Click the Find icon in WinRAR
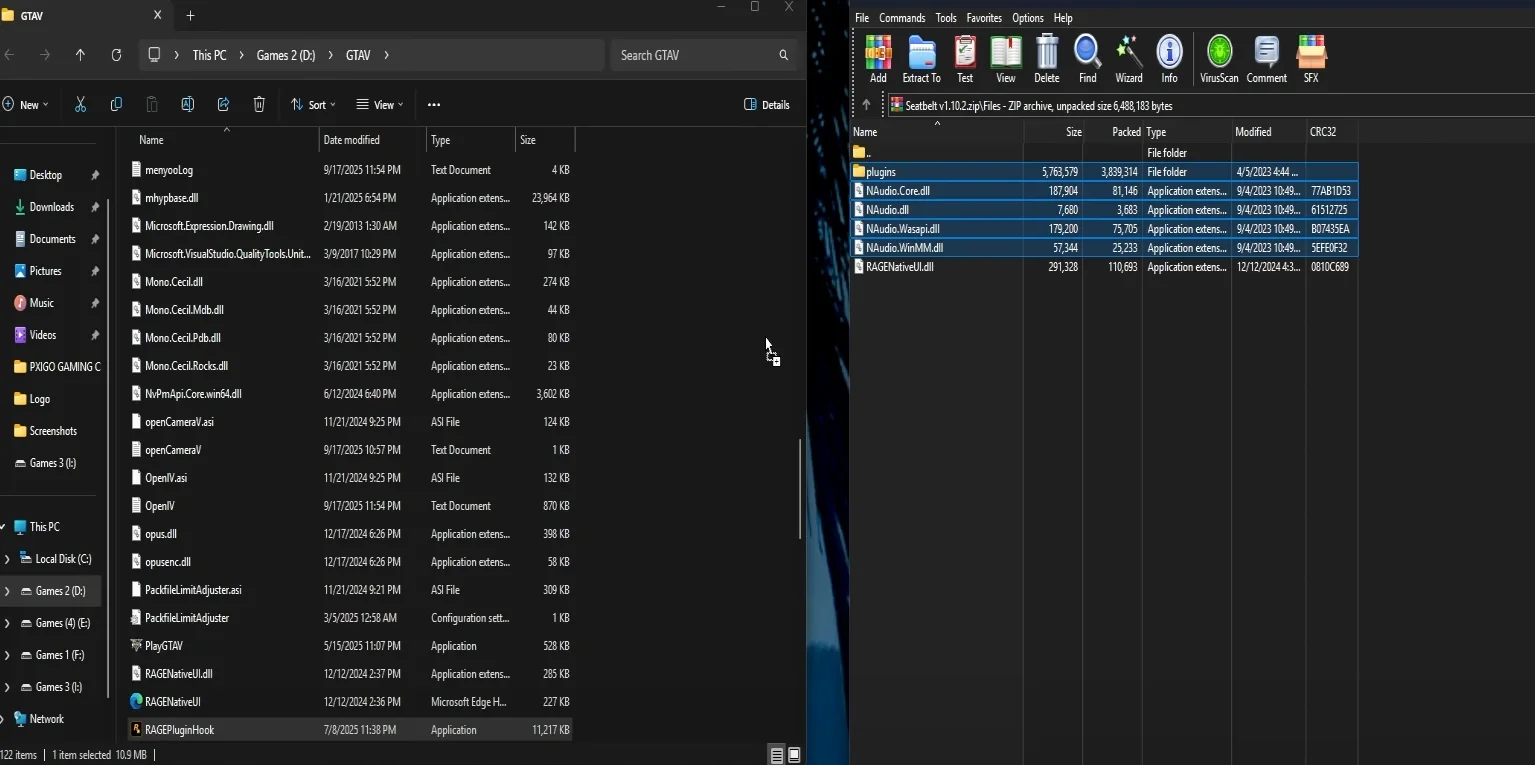The height and width of the screenshot is (765, 1535). 1087,59
